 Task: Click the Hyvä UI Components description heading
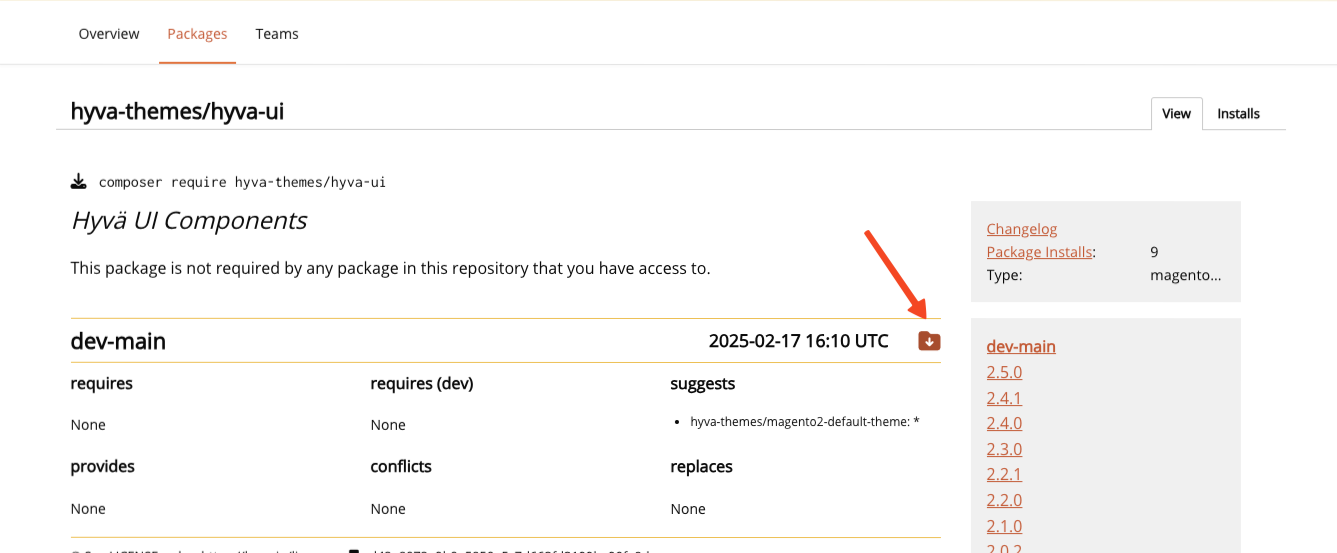189,220
